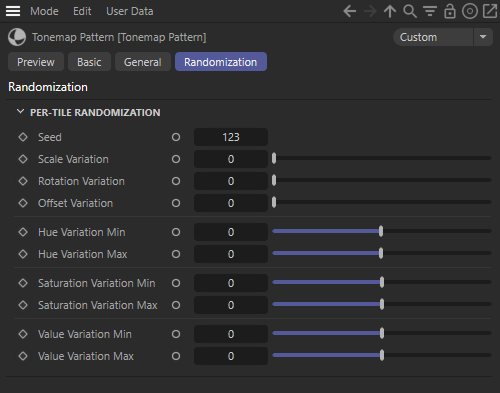Viewport: 500px width, 393px height.
Task: Open the Mode menu
Action: 44,11
